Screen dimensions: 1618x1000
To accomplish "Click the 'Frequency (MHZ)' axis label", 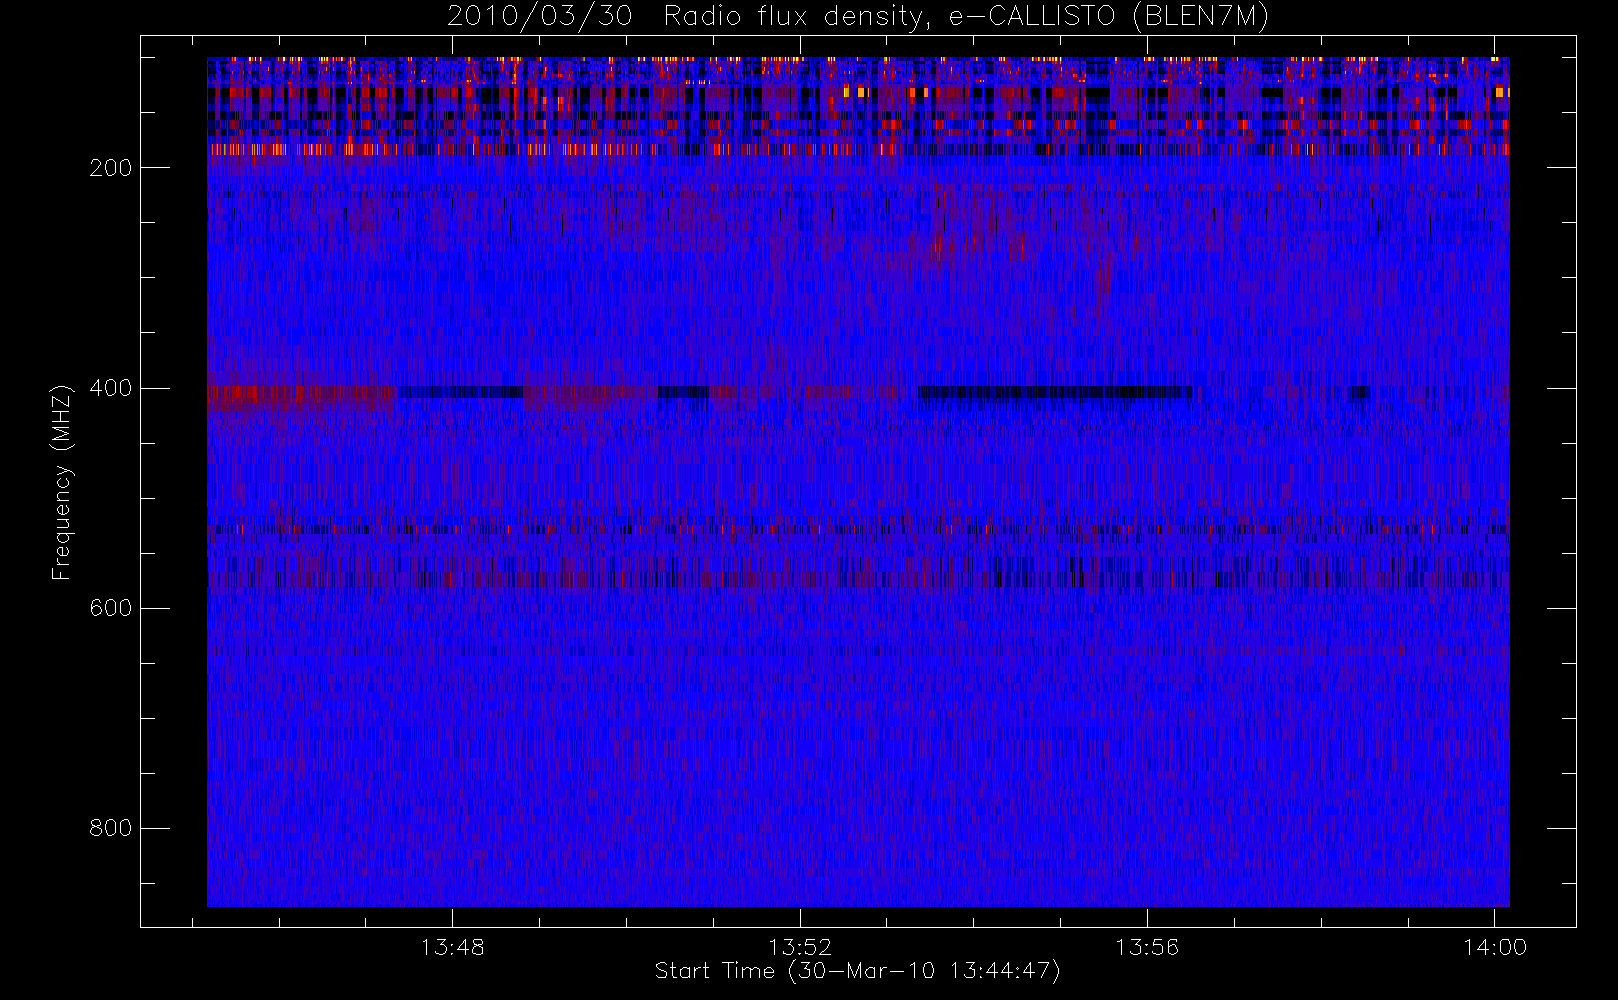I will tap(62, 482).
